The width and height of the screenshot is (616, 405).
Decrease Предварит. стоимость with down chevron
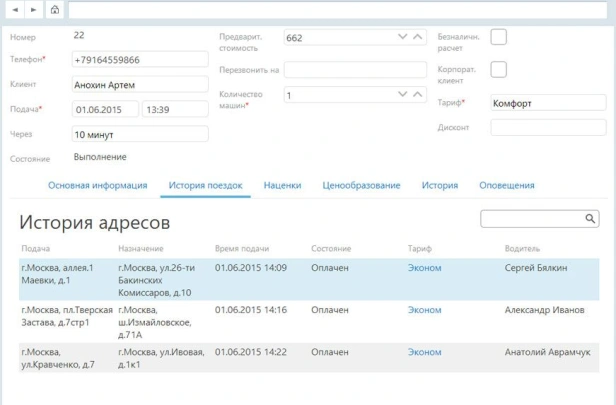[402, 37]
